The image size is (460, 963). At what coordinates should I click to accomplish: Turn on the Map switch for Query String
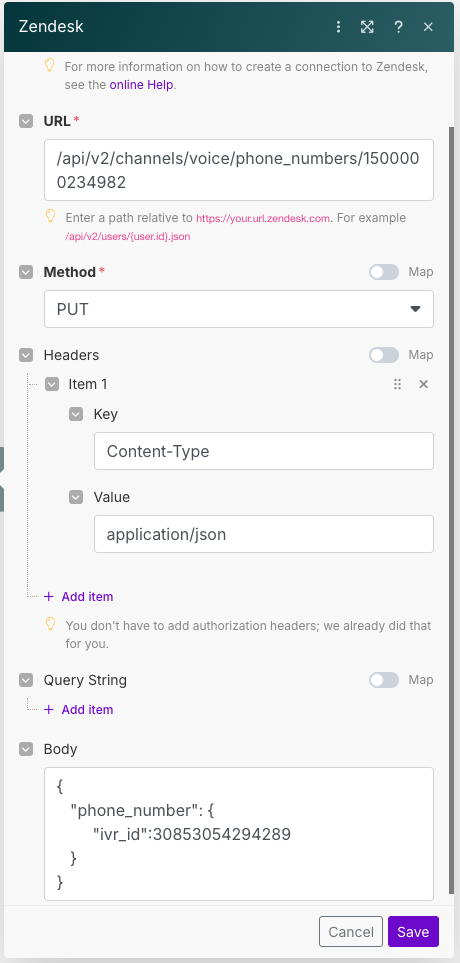coord(384,680)
